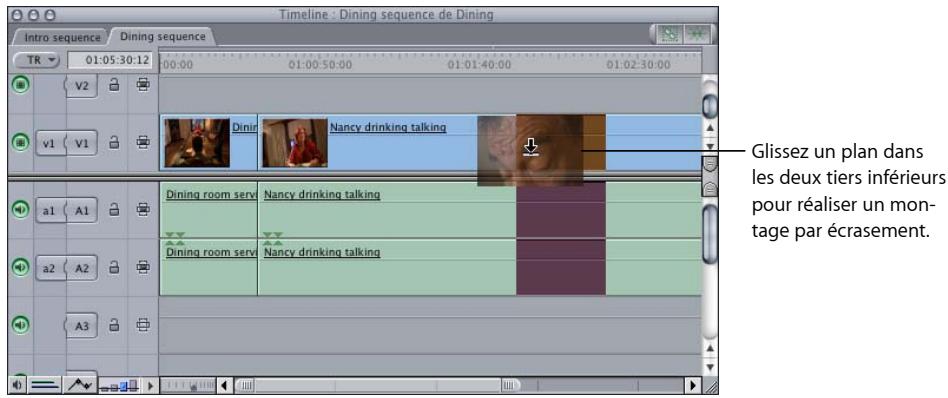Adjust the Zoom control slider
948x398 pixels.
188,385
